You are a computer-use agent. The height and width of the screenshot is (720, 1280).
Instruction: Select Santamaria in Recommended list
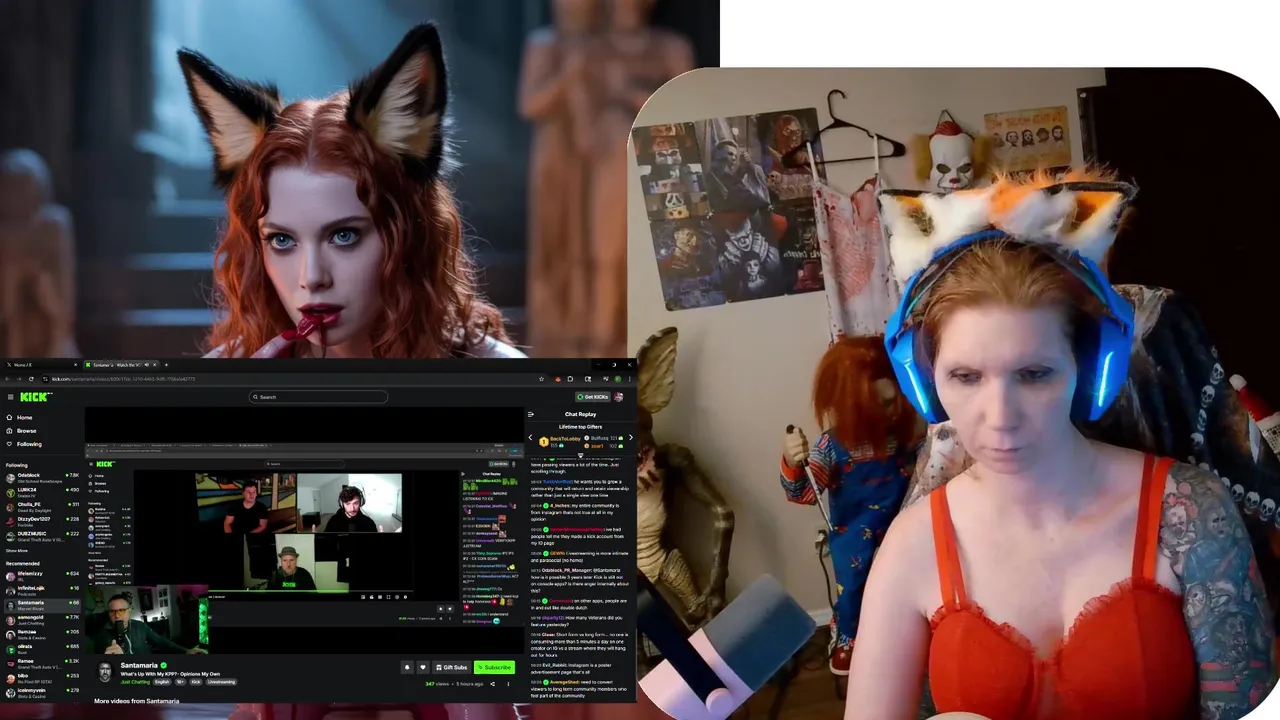point(42,604)
